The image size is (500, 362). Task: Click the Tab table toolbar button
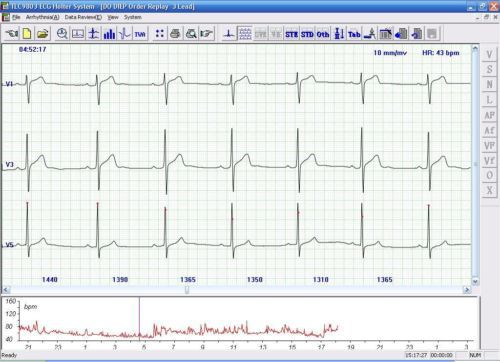point(354,34)
